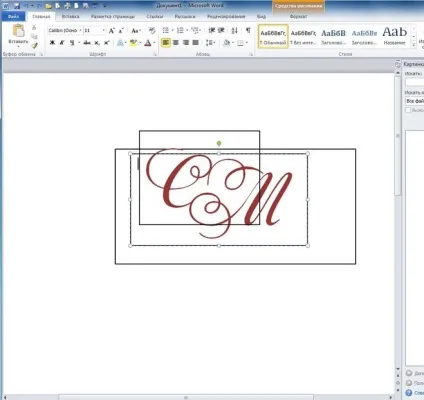Click the Cut scissors icon

pyautogui.click(x=34, y=28)
